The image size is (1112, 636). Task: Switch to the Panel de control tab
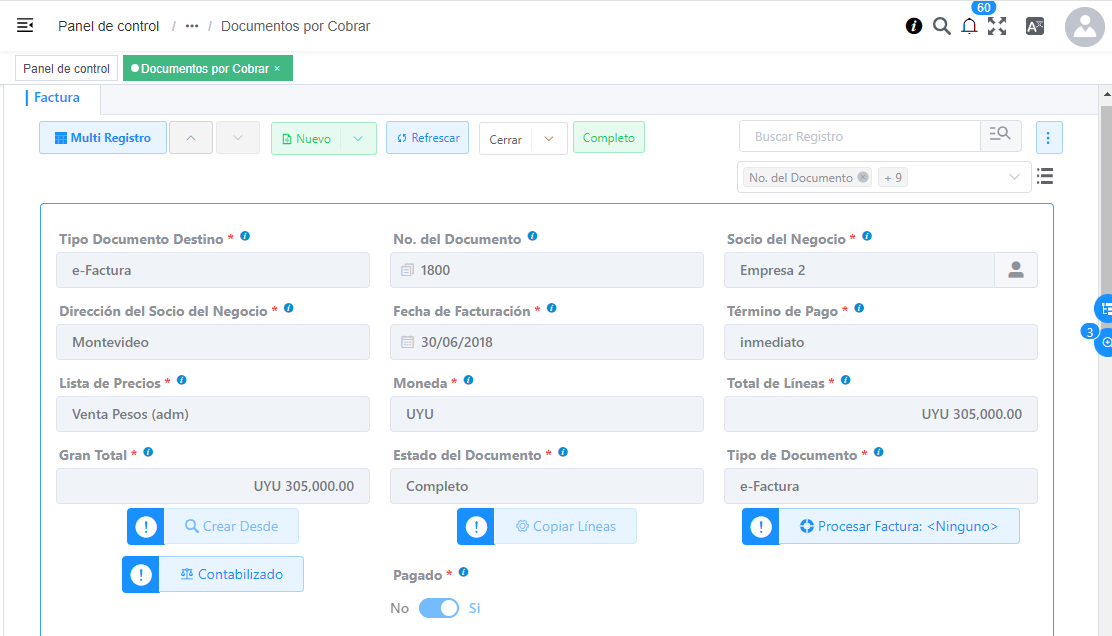[x=66, y=69]
